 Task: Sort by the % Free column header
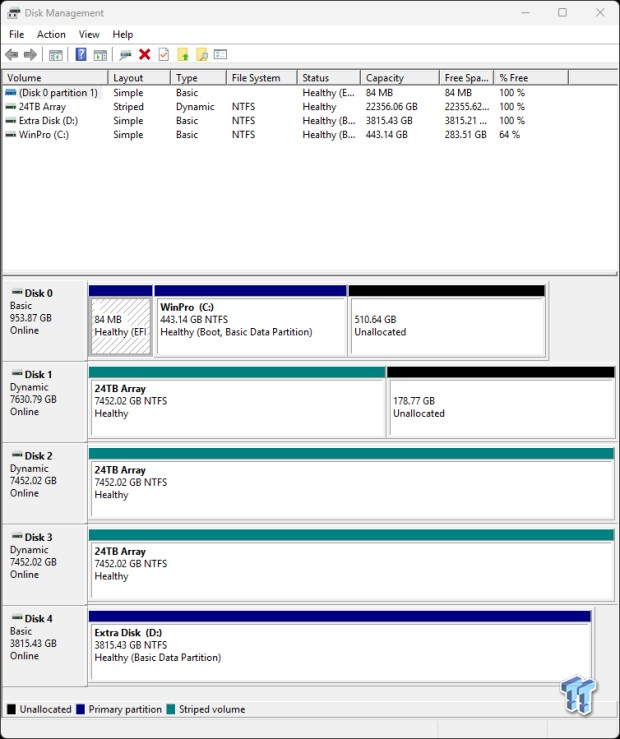pyautogui.click(x=531, y=78)
